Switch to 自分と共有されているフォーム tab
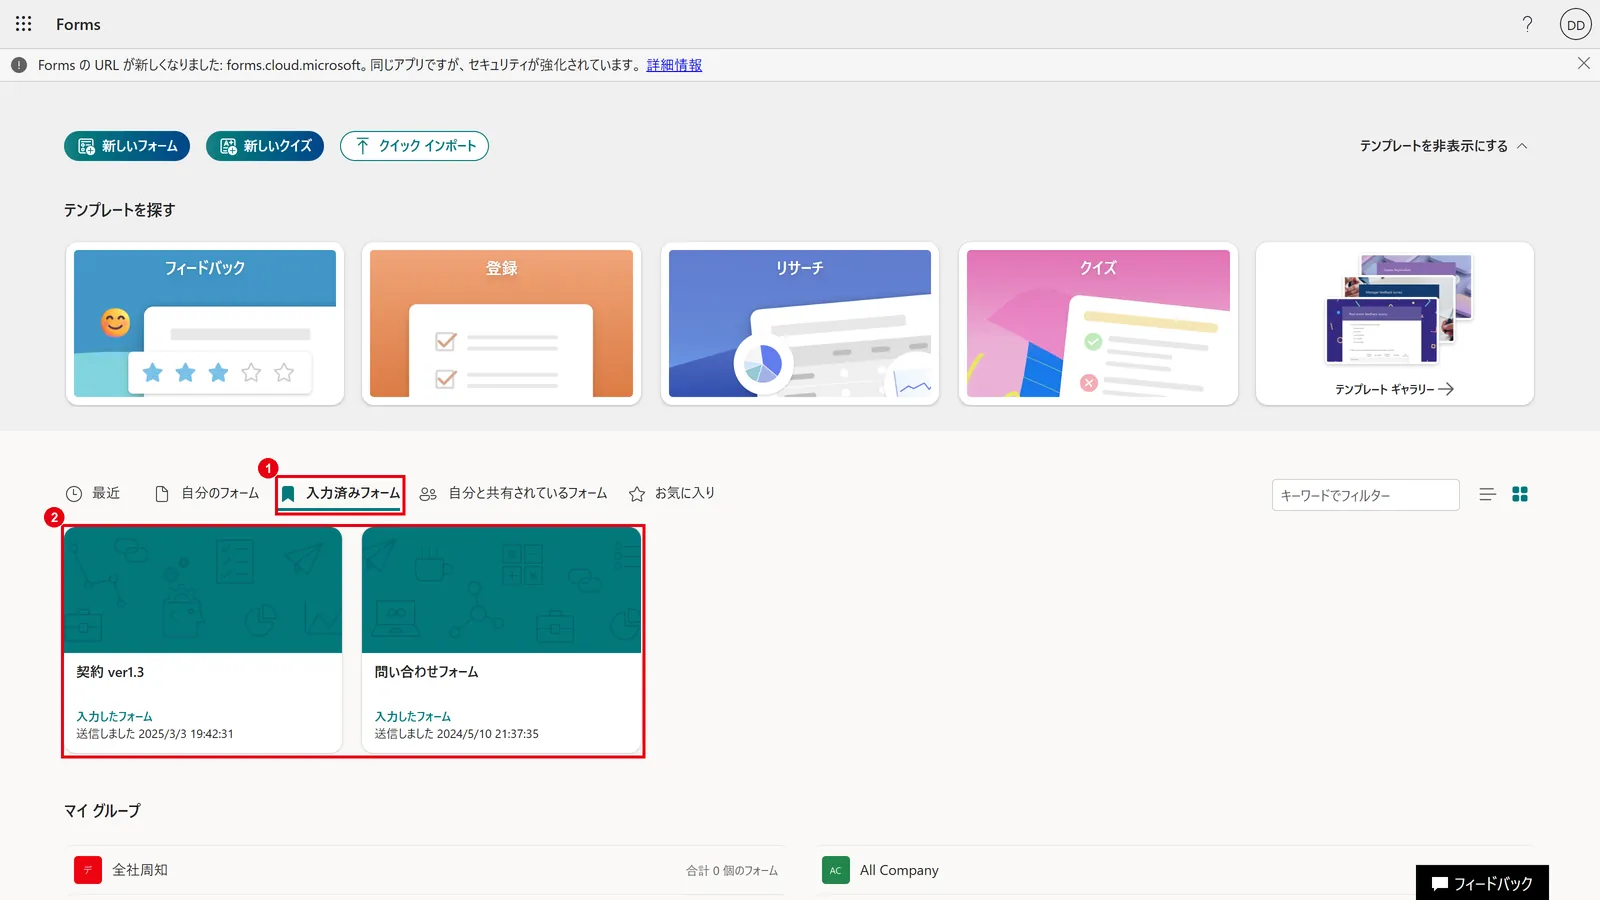Image resolution: width=1600 pixels, height=900 pixels. click(513, 493)
